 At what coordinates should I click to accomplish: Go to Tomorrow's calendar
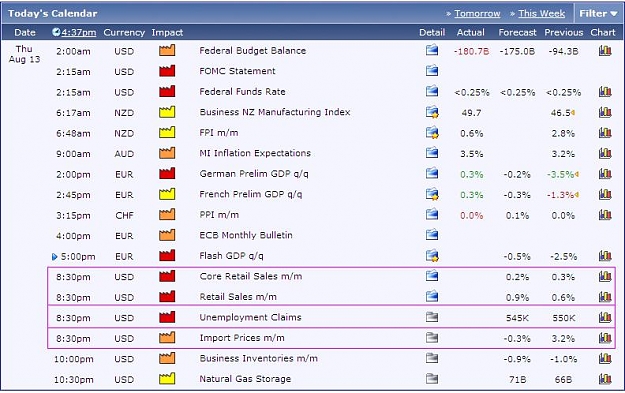click(477, 14)
